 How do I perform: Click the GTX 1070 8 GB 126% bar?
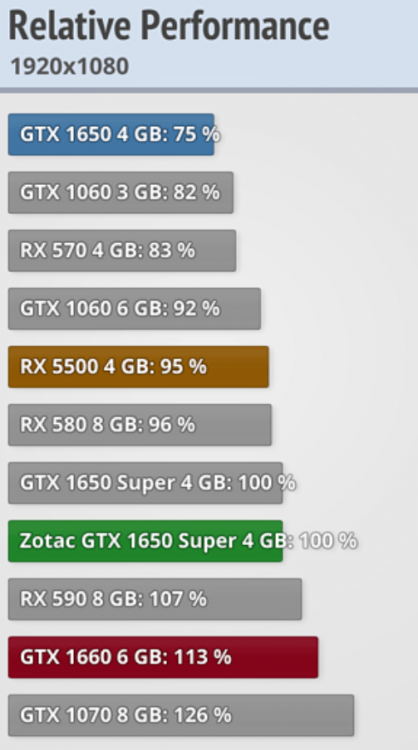tap(181, 716)
